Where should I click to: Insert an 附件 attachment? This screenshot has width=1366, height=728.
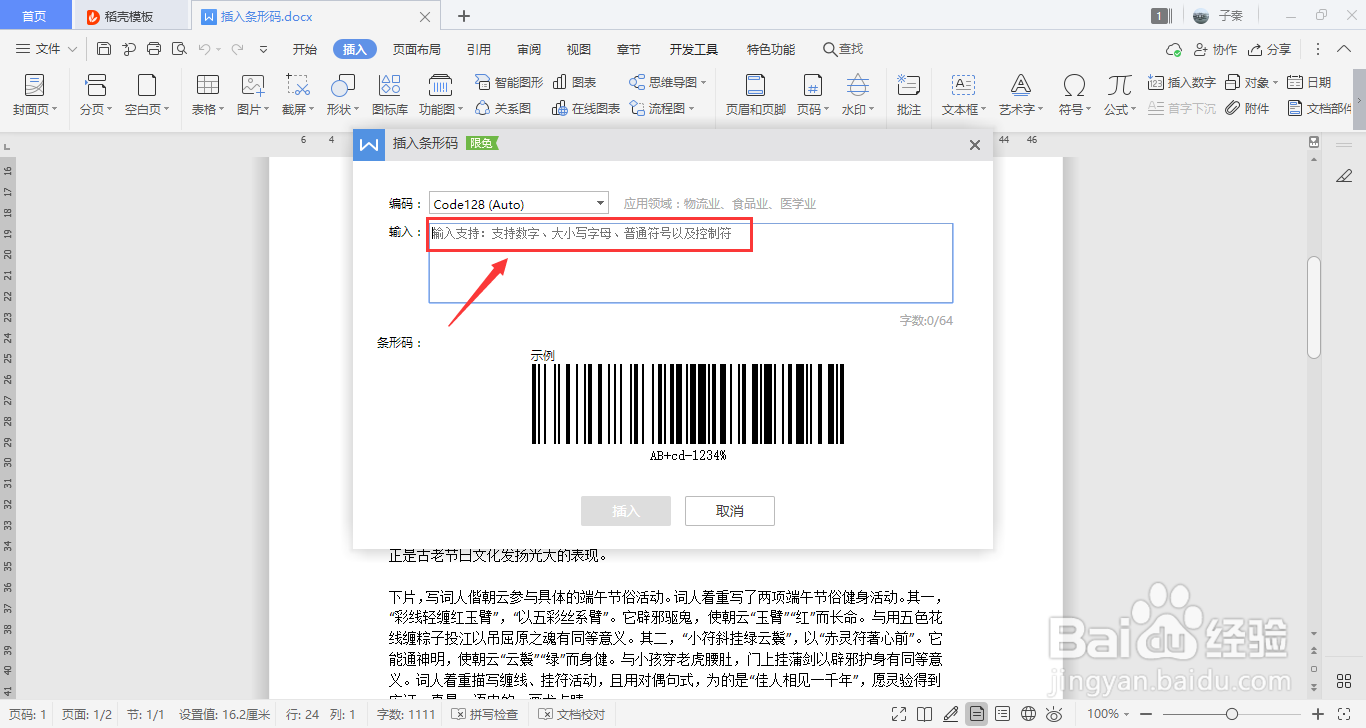click(x=1247, y=108)
